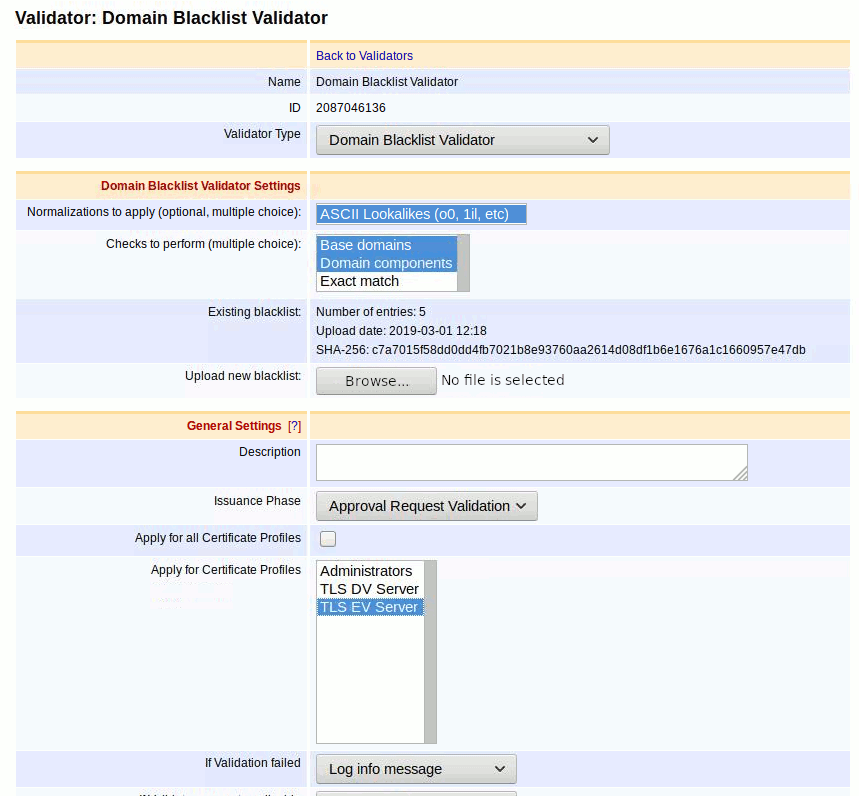Open the General Settings help link

click(294, 425)
